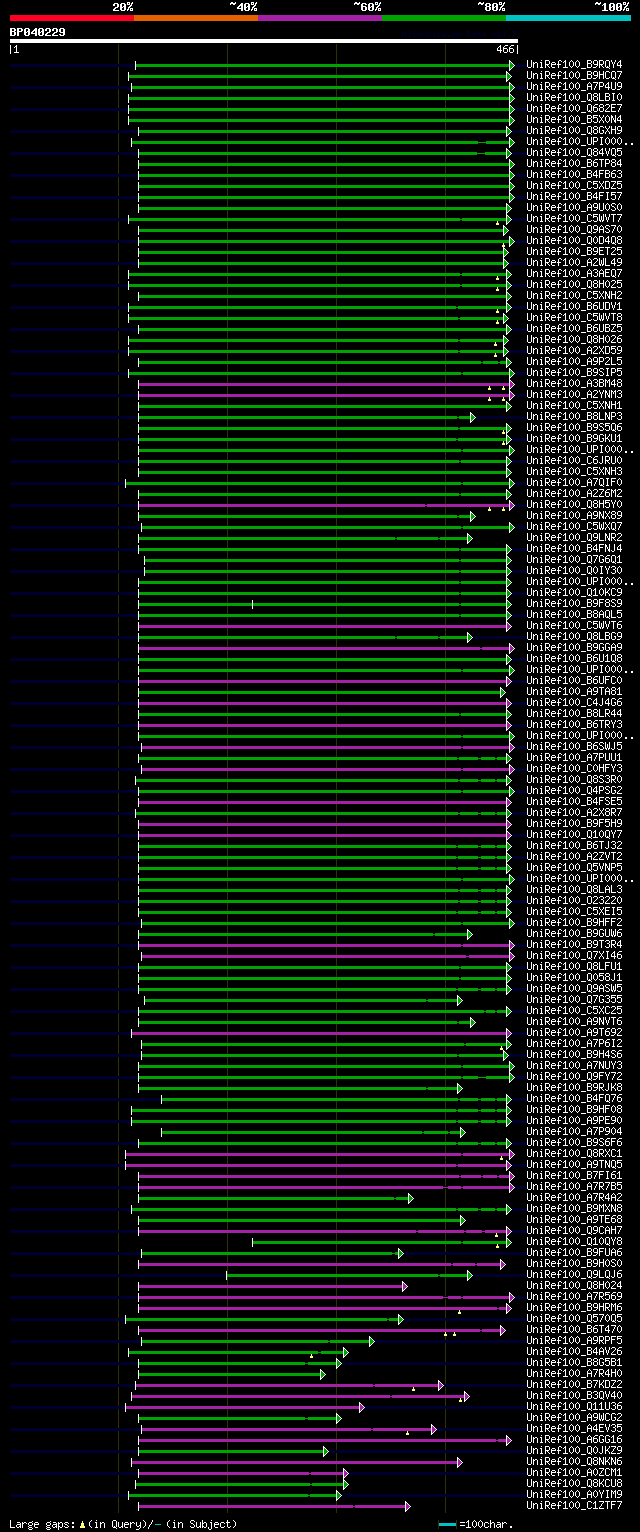Image resolution: width=640 pixels, height=1532 pixels.
Task: Click hit label UniRef100_C5XDZ5
Action: [574, 186]
